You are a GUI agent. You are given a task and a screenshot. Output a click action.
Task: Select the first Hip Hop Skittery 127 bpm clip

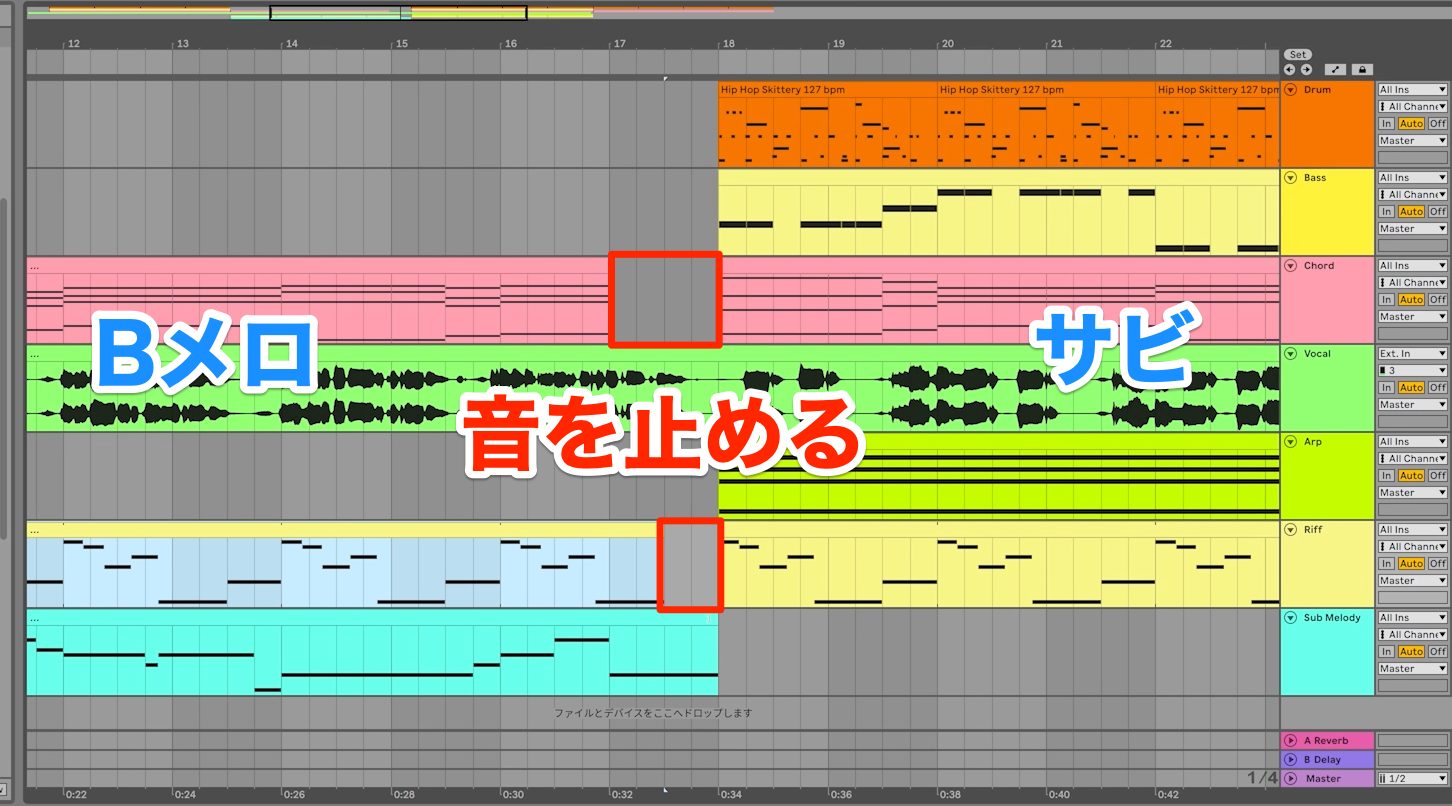[827, 124]
